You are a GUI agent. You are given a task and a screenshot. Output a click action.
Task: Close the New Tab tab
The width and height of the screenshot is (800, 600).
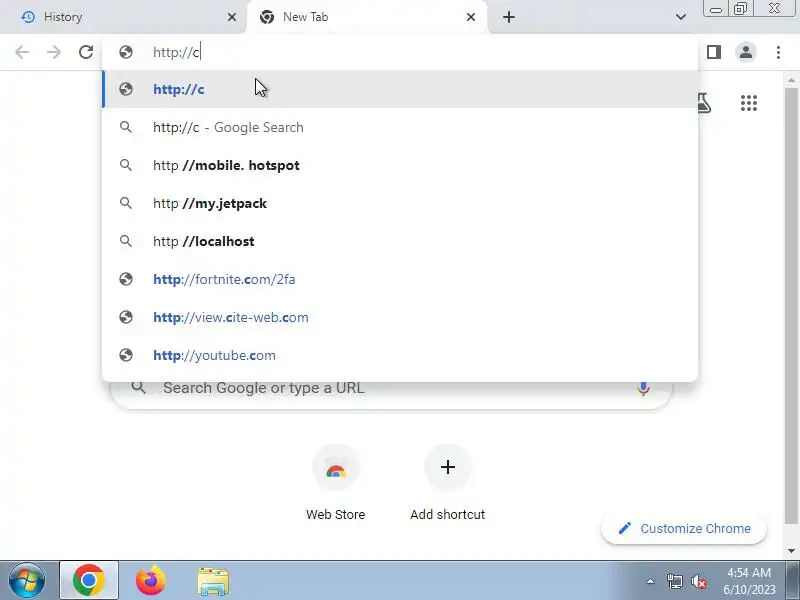tap(471, 17)
